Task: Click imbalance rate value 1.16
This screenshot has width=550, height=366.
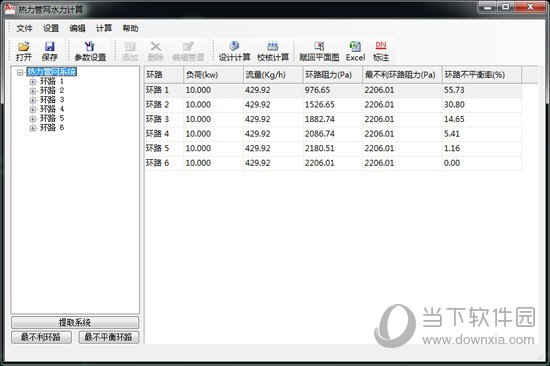Action: click(x=451, y=148)
